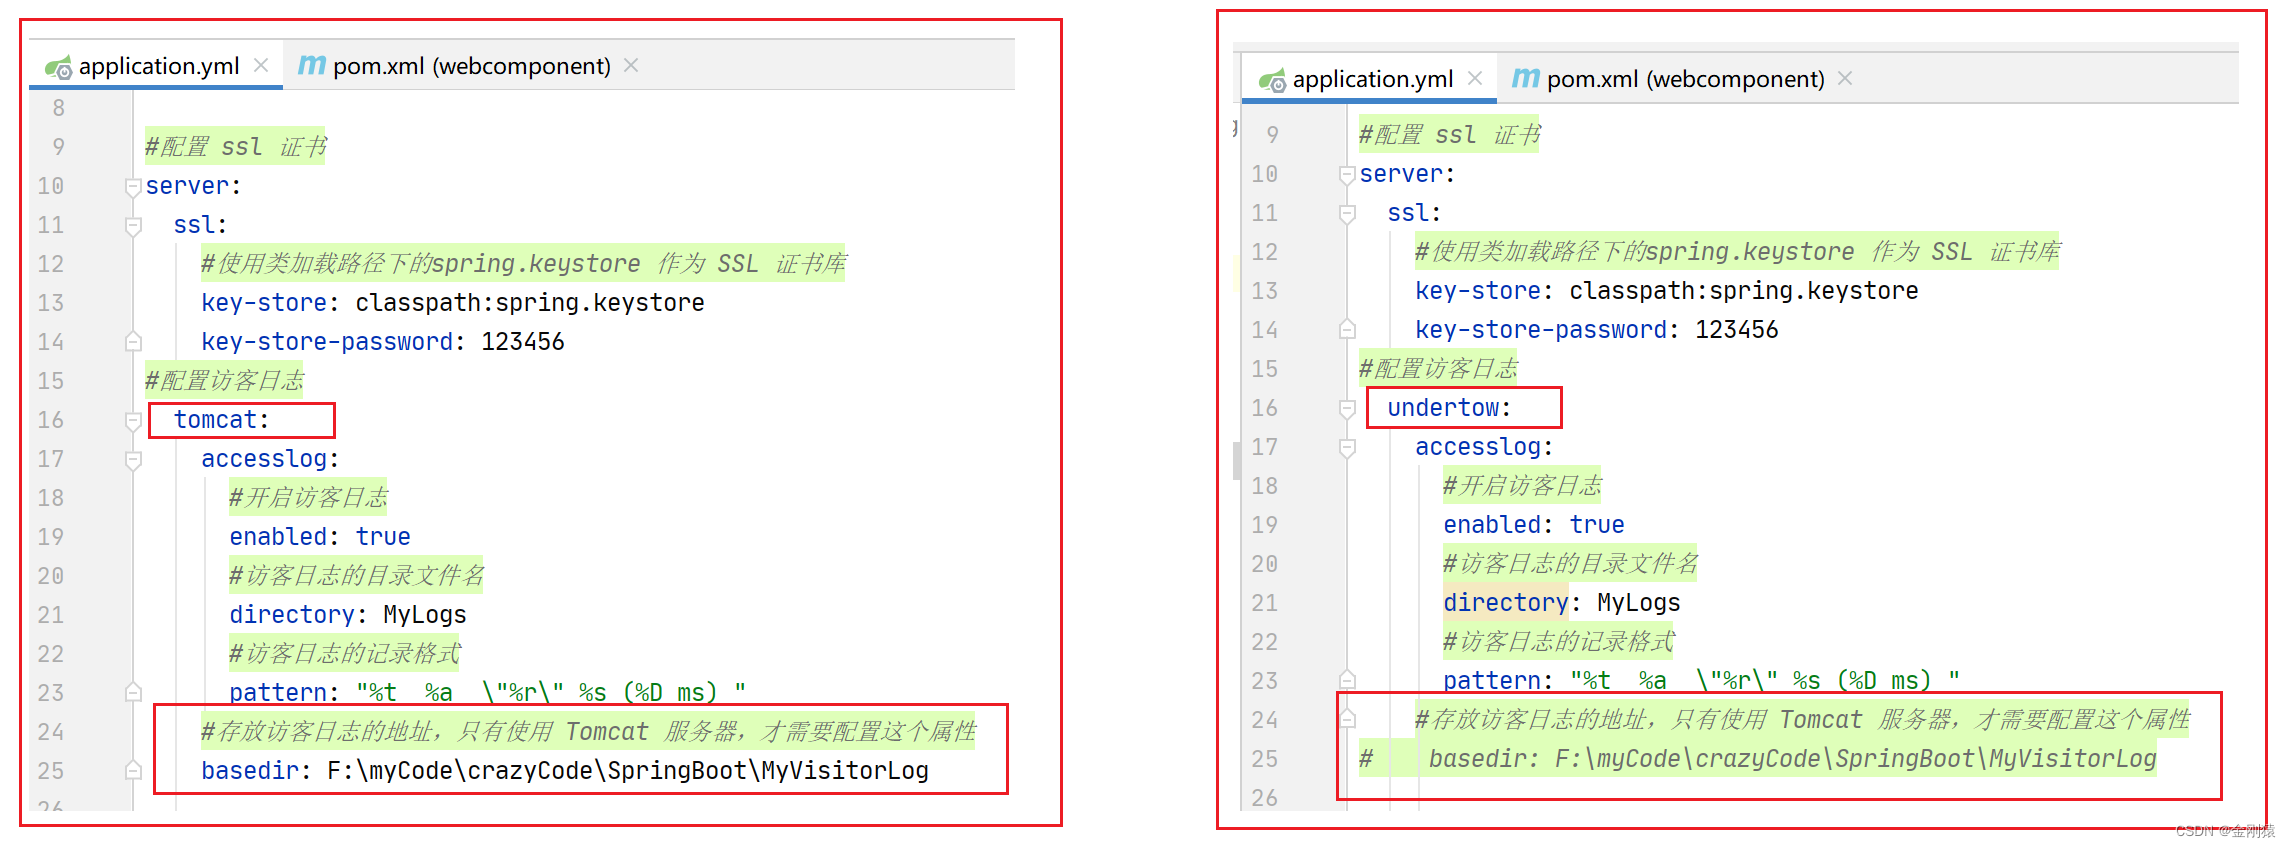
Task: Click '#配置 ssl 证书' comment in right editor
Action: (x=1449, y=135)
